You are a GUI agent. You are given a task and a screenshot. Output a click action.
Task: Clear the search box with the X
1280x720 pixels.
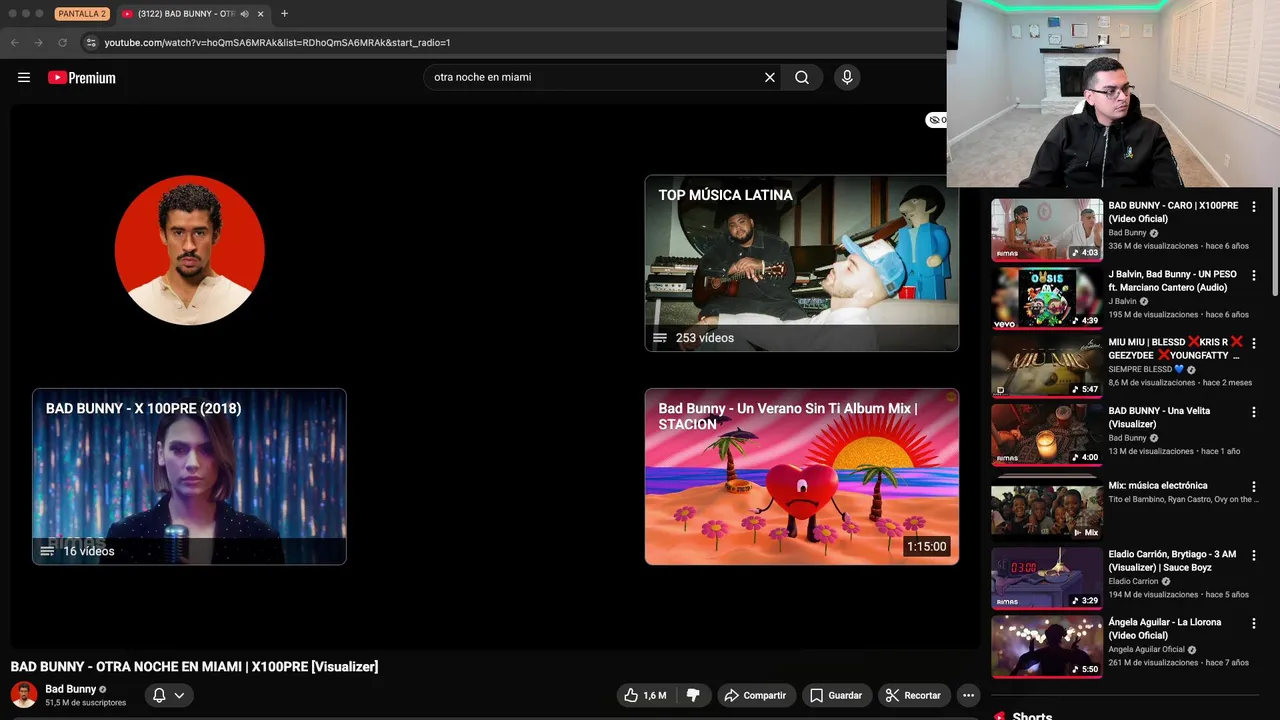pyautogui.click(x=770, y=77)
